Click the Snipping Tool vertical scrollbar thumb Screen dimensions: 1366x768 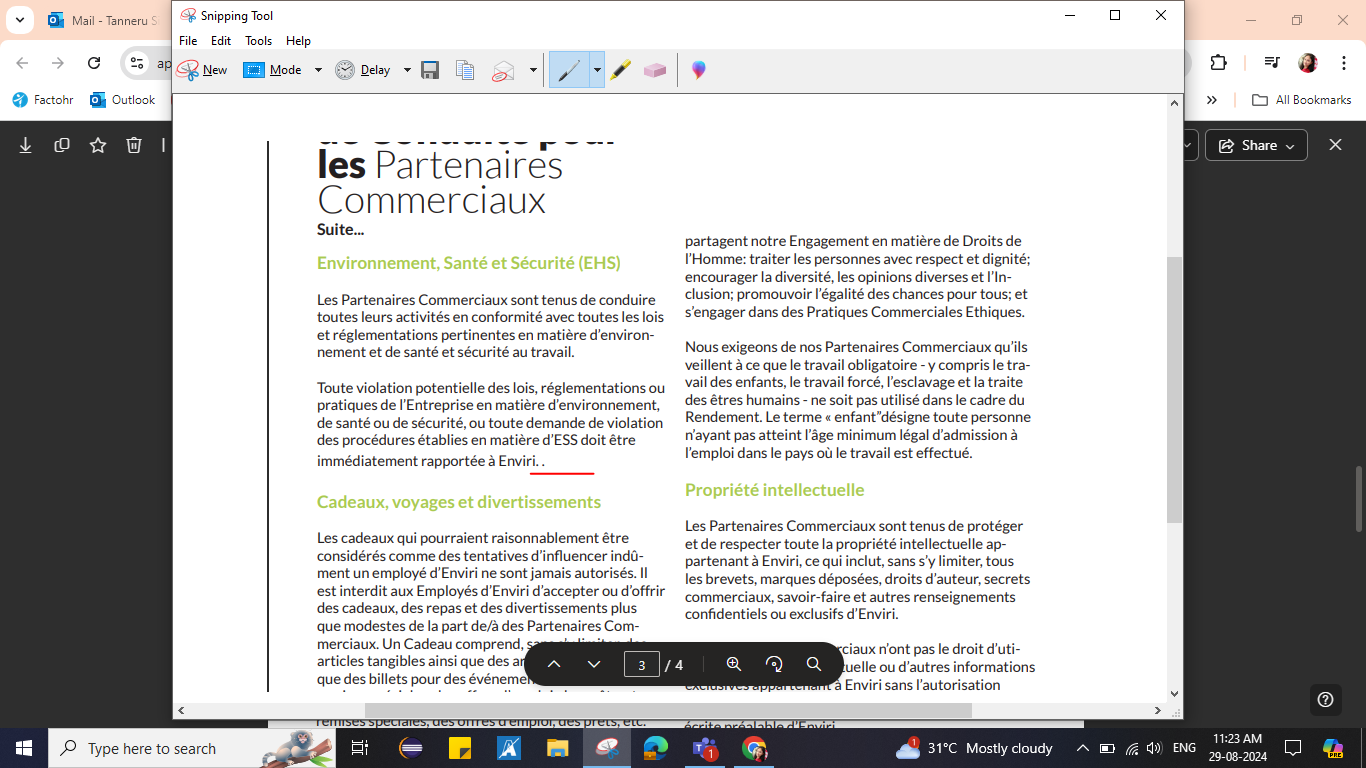1175,390
